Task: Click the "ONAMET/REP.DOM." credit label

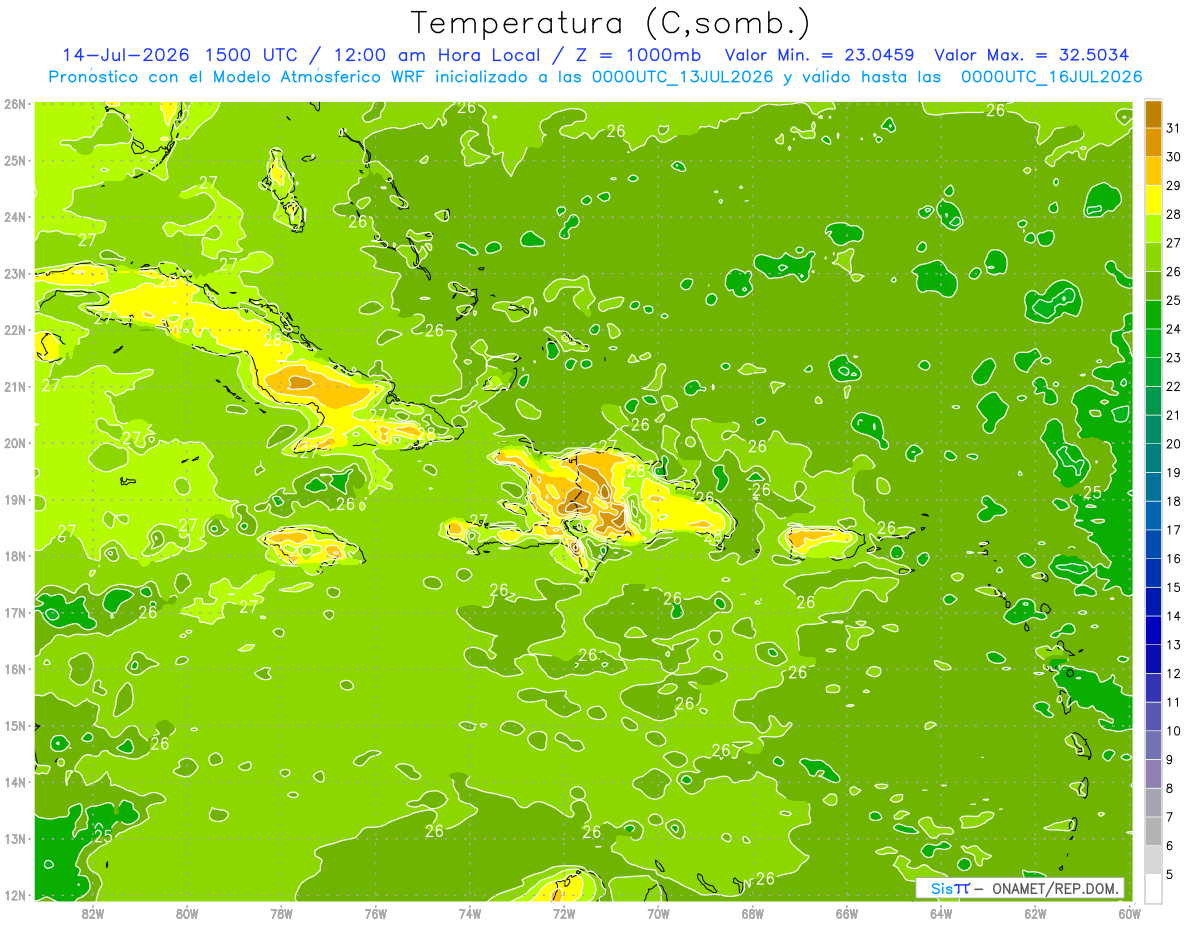Action: [1056, 888]
